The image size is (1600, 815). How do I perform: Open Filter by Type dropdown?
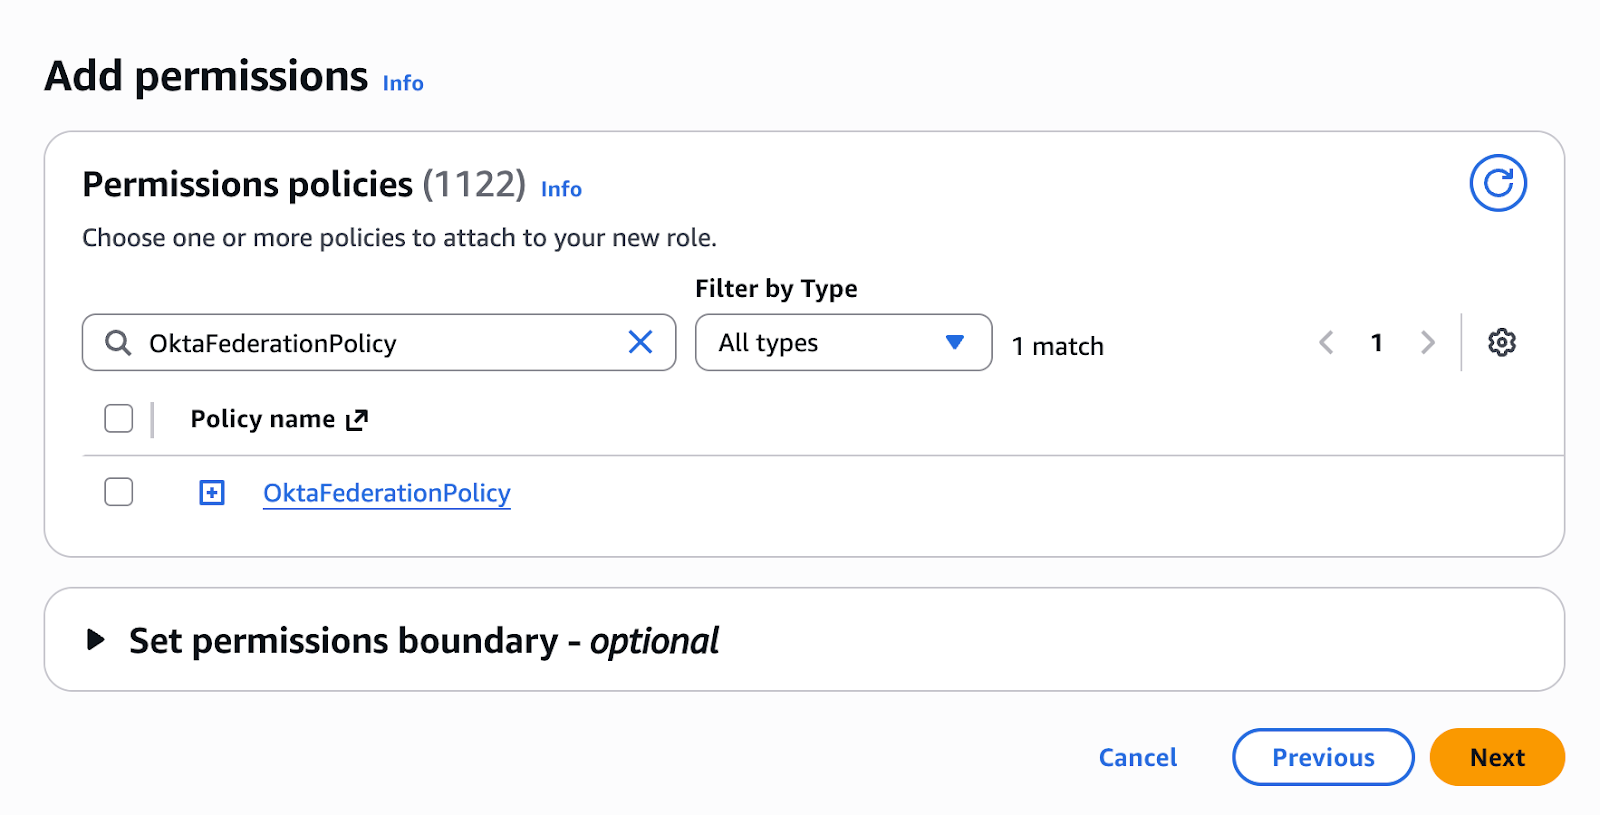843,343
